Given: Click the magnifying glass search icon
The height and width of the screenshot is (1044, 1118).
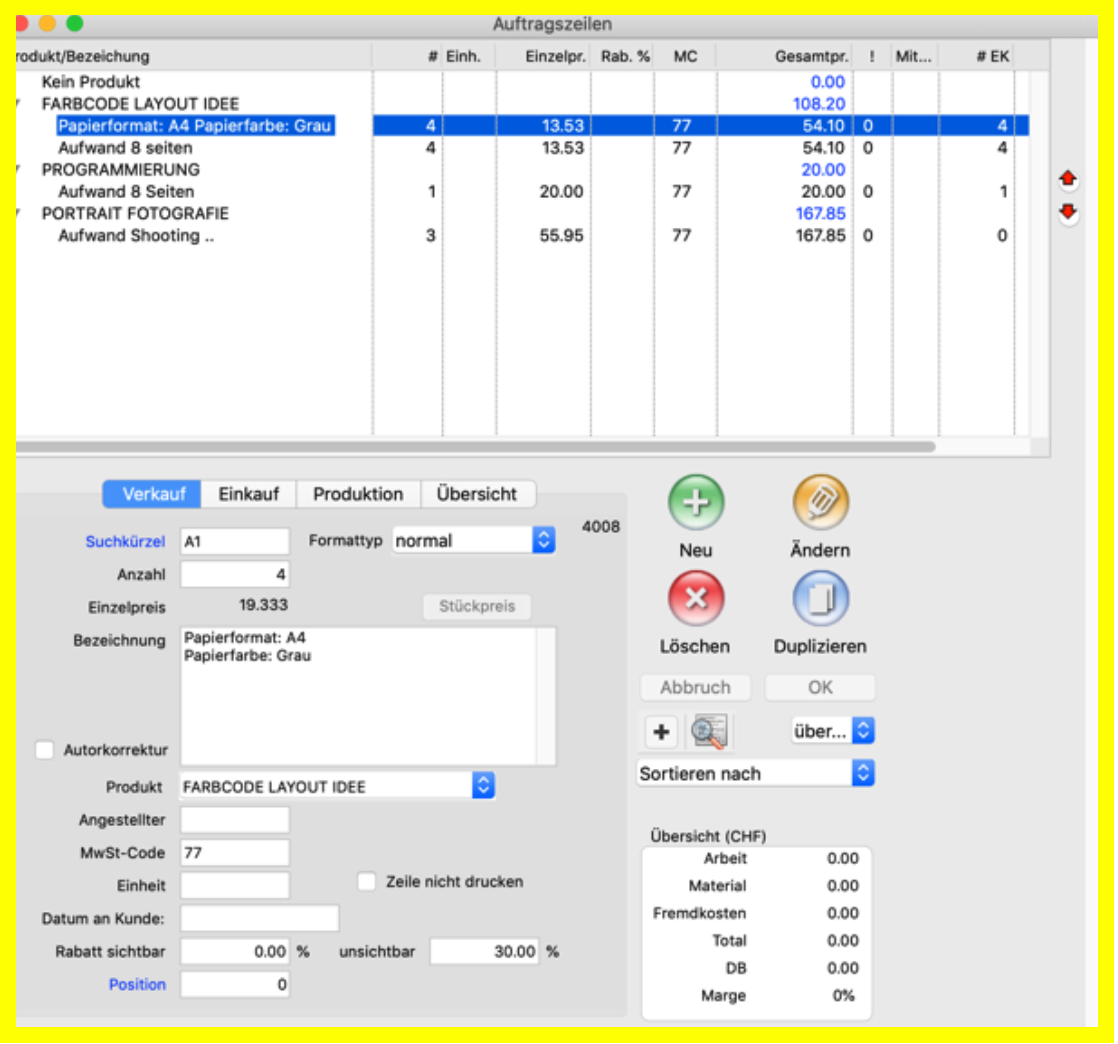Looking at the screenshot, I should 709,732.
